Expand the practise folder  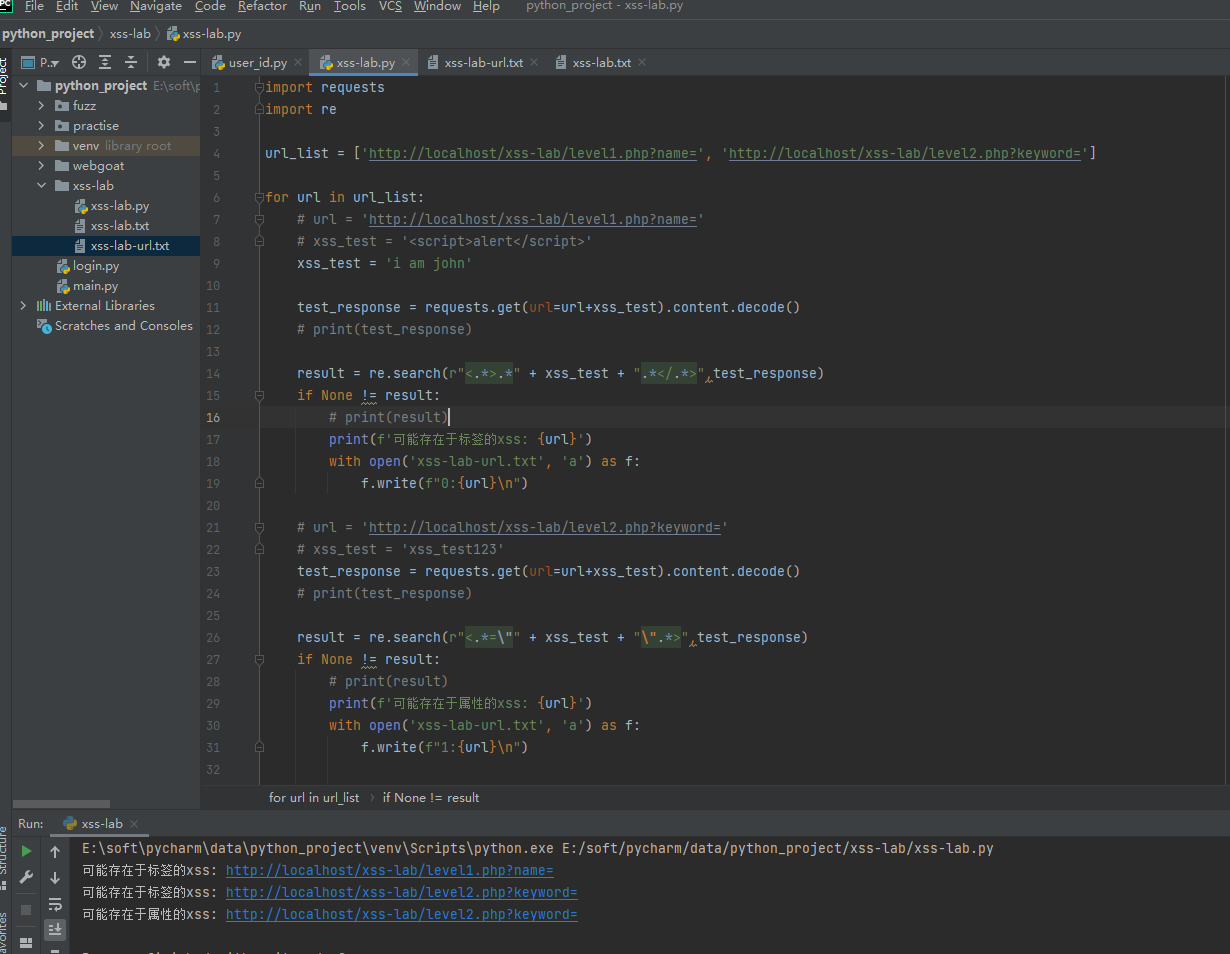coord(41,126)
